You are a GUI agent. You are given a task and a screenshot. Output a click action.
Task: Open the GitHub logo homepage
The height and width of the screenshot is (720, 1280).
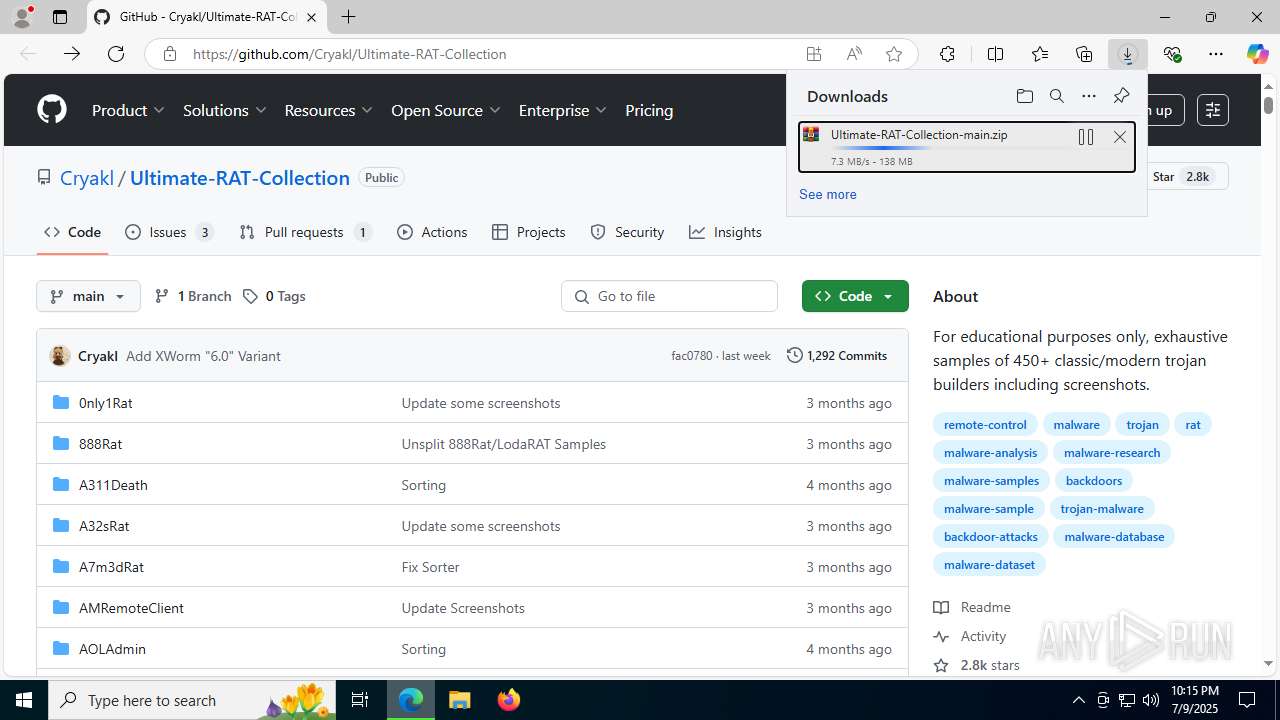[52, 110]
